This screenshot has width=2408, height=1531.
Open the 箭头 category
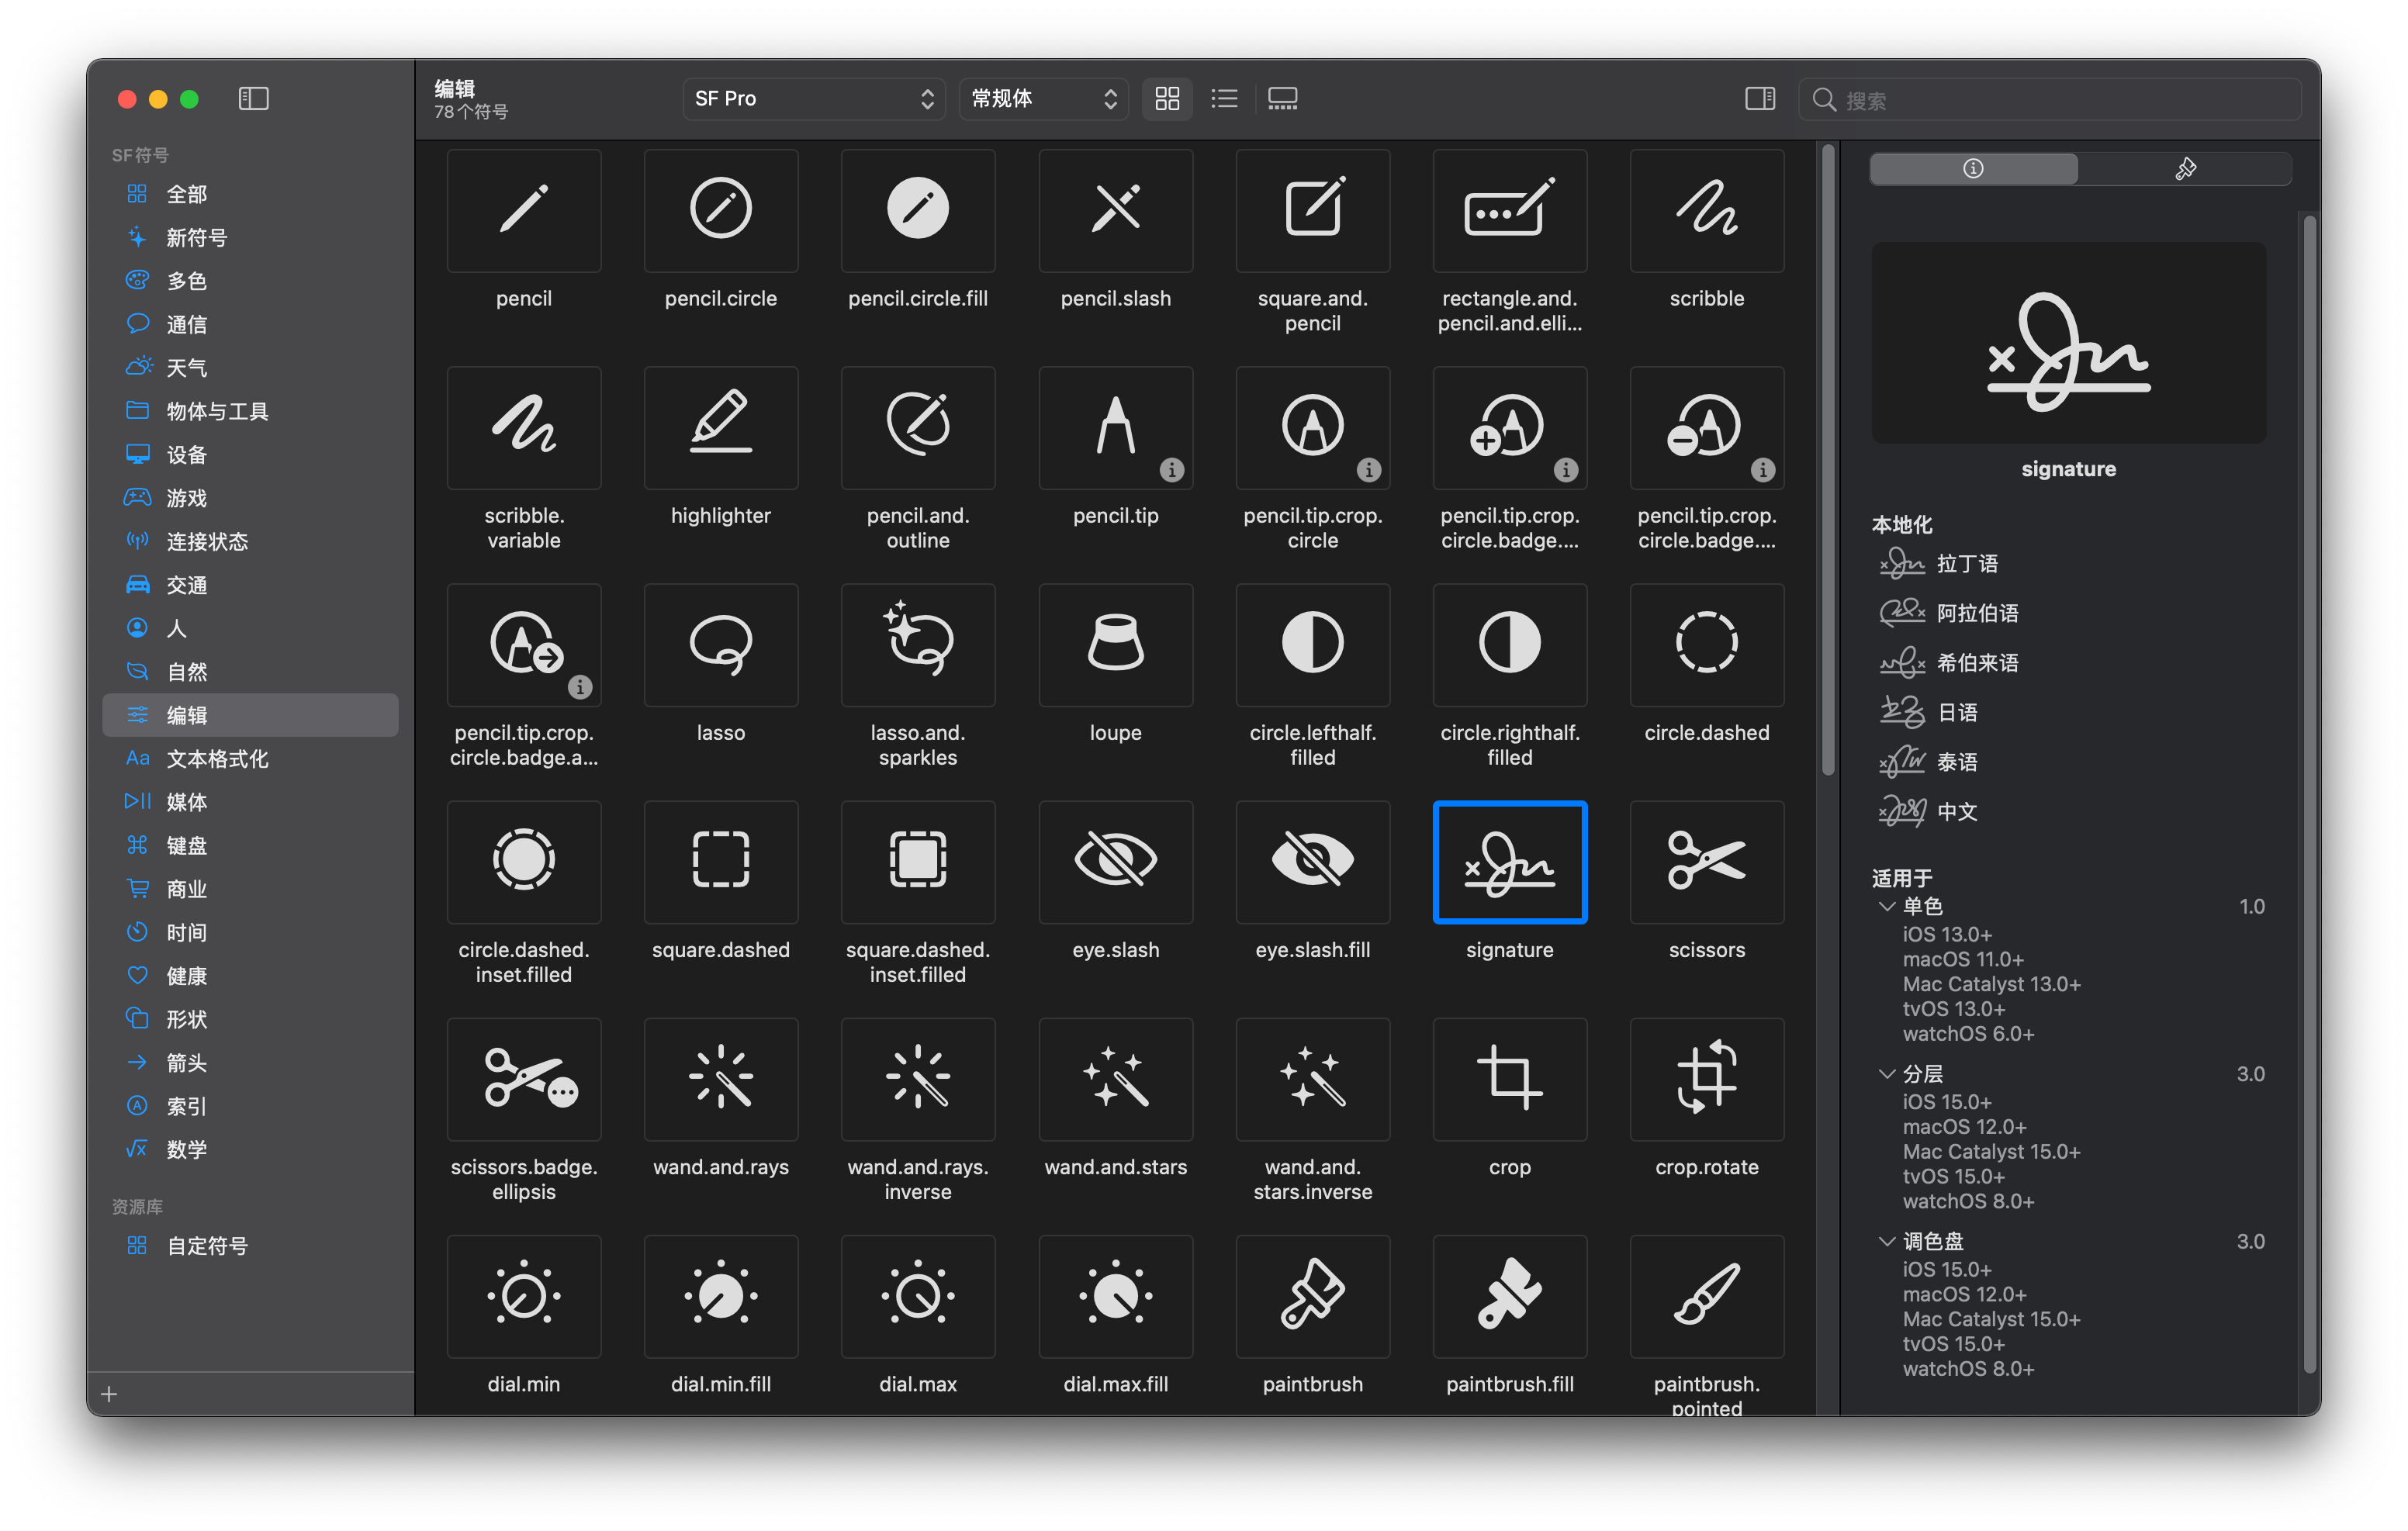coord(250,1062)
